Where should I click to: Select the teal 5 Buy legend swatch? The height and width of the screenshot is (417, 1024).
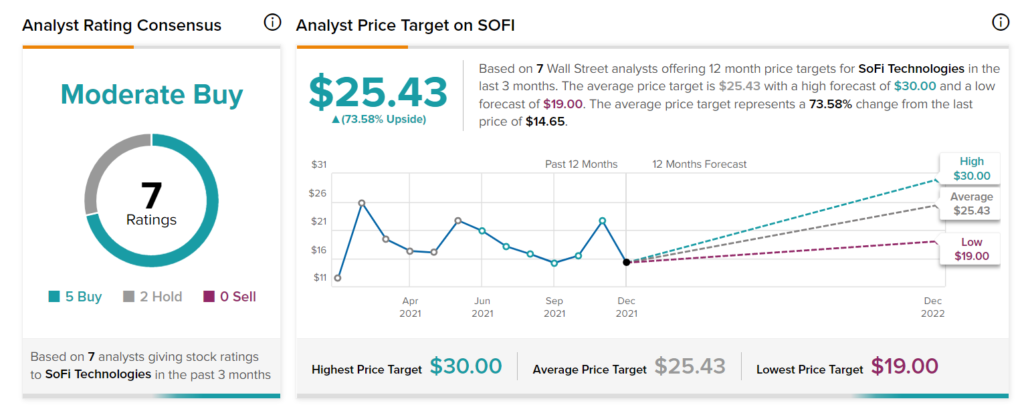(x=54, y=297)
